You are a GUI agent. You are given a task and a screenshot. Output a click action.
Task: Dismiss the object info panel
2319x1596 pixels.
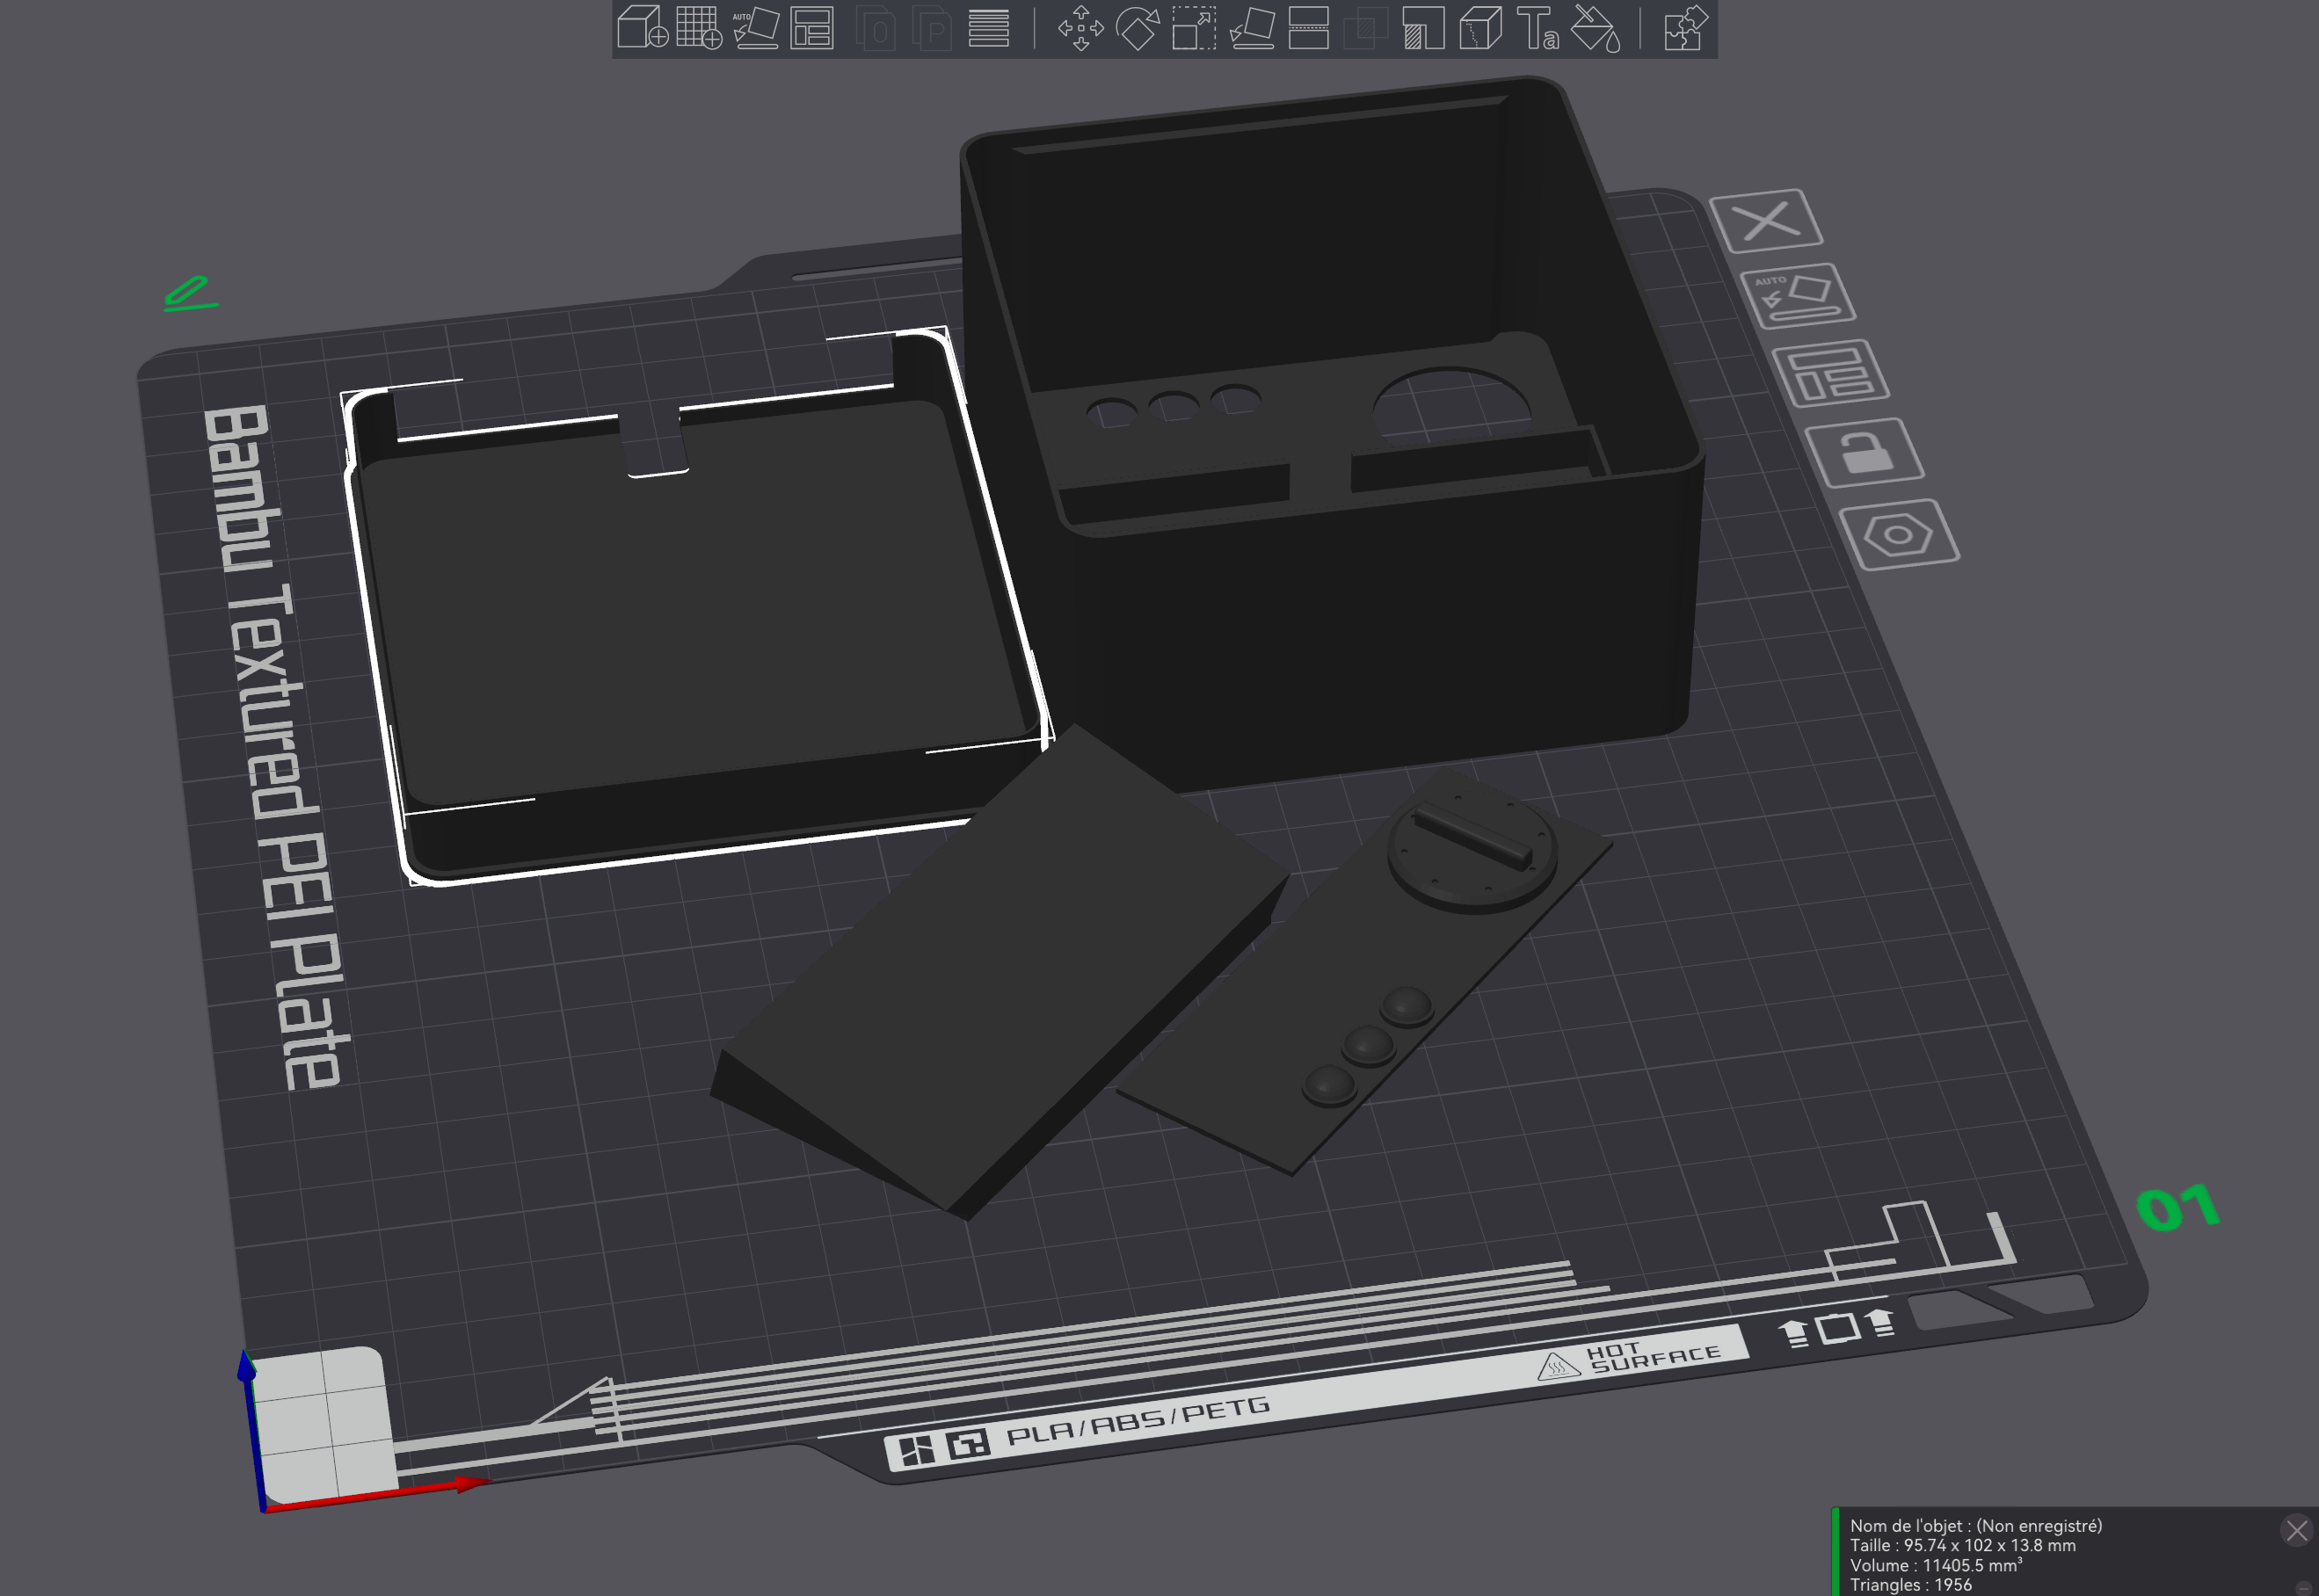[2295, 1528]
